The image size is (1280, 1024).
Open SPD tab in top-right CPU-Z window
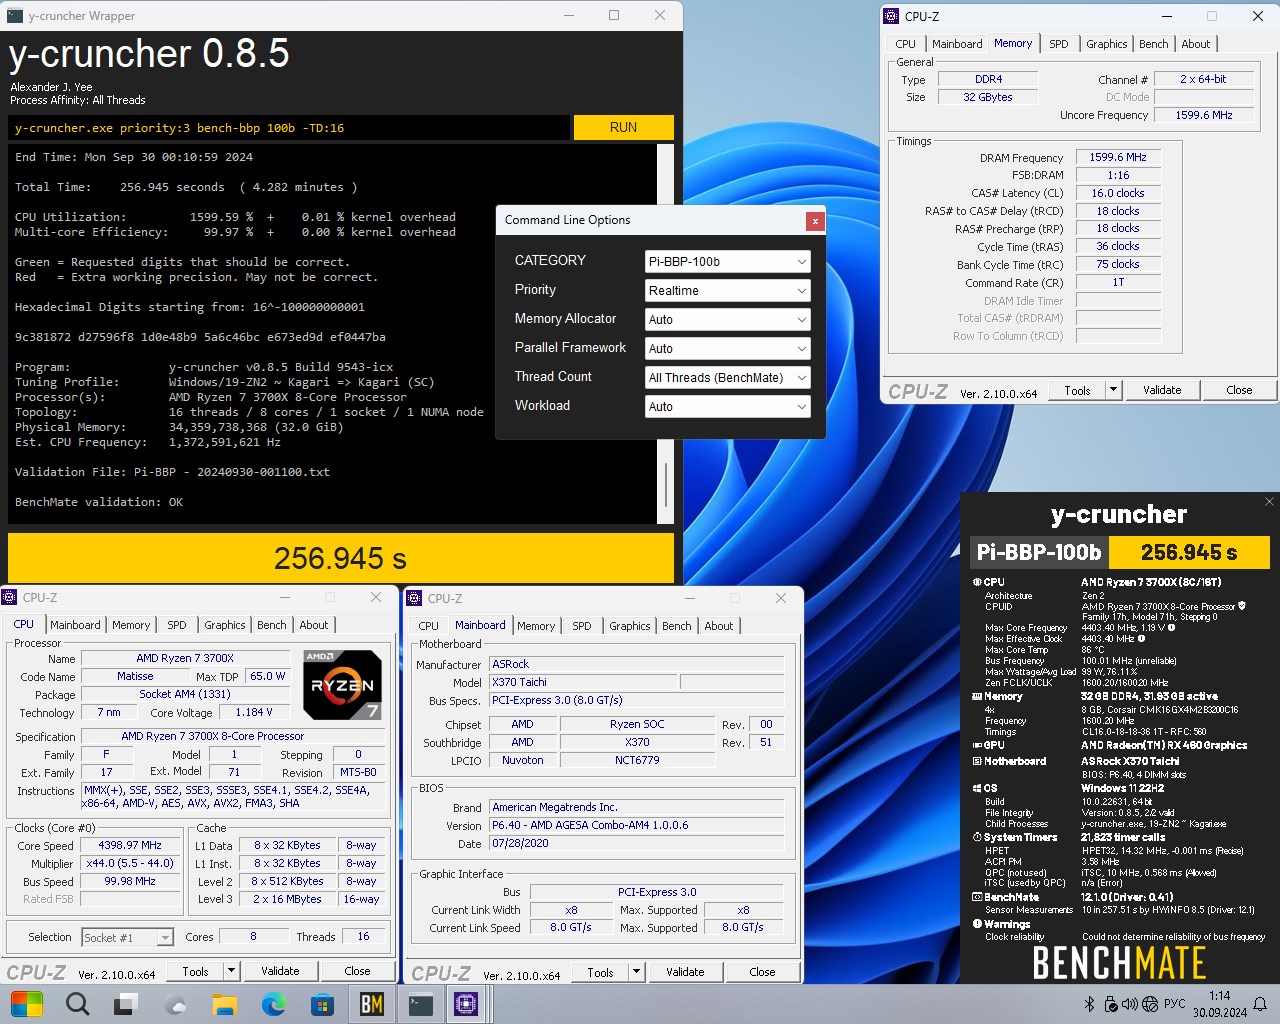[1058, 44]
